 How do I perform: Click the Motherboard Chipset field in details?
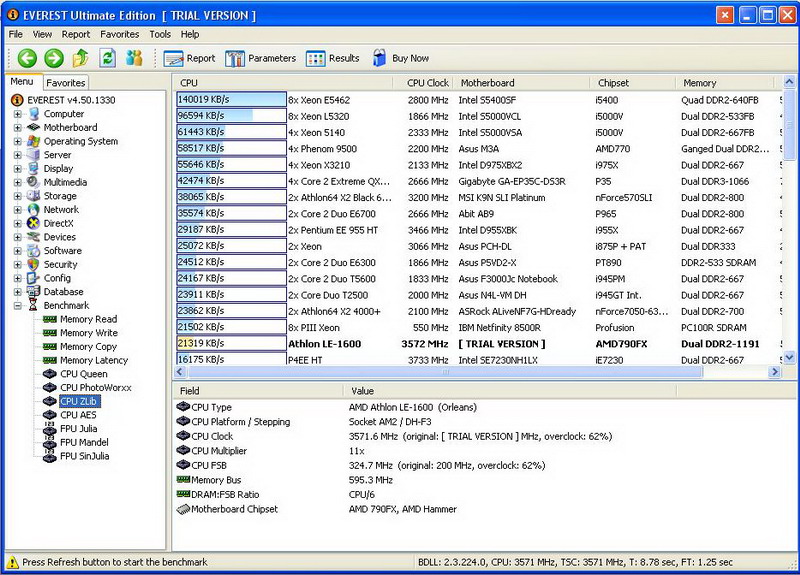pyautogui.click(x=227, y=509)
